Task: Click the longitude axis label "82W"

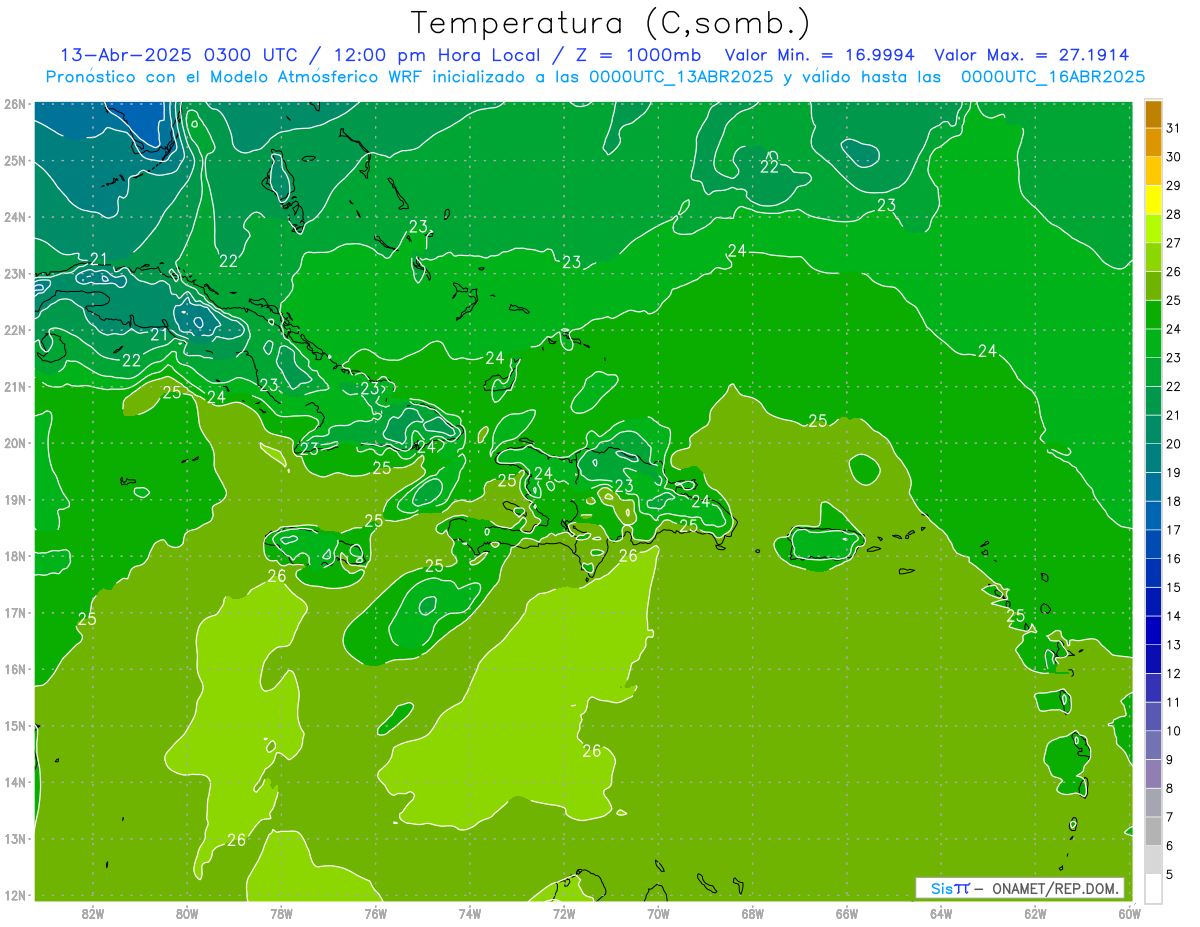Action: point(92,912)
